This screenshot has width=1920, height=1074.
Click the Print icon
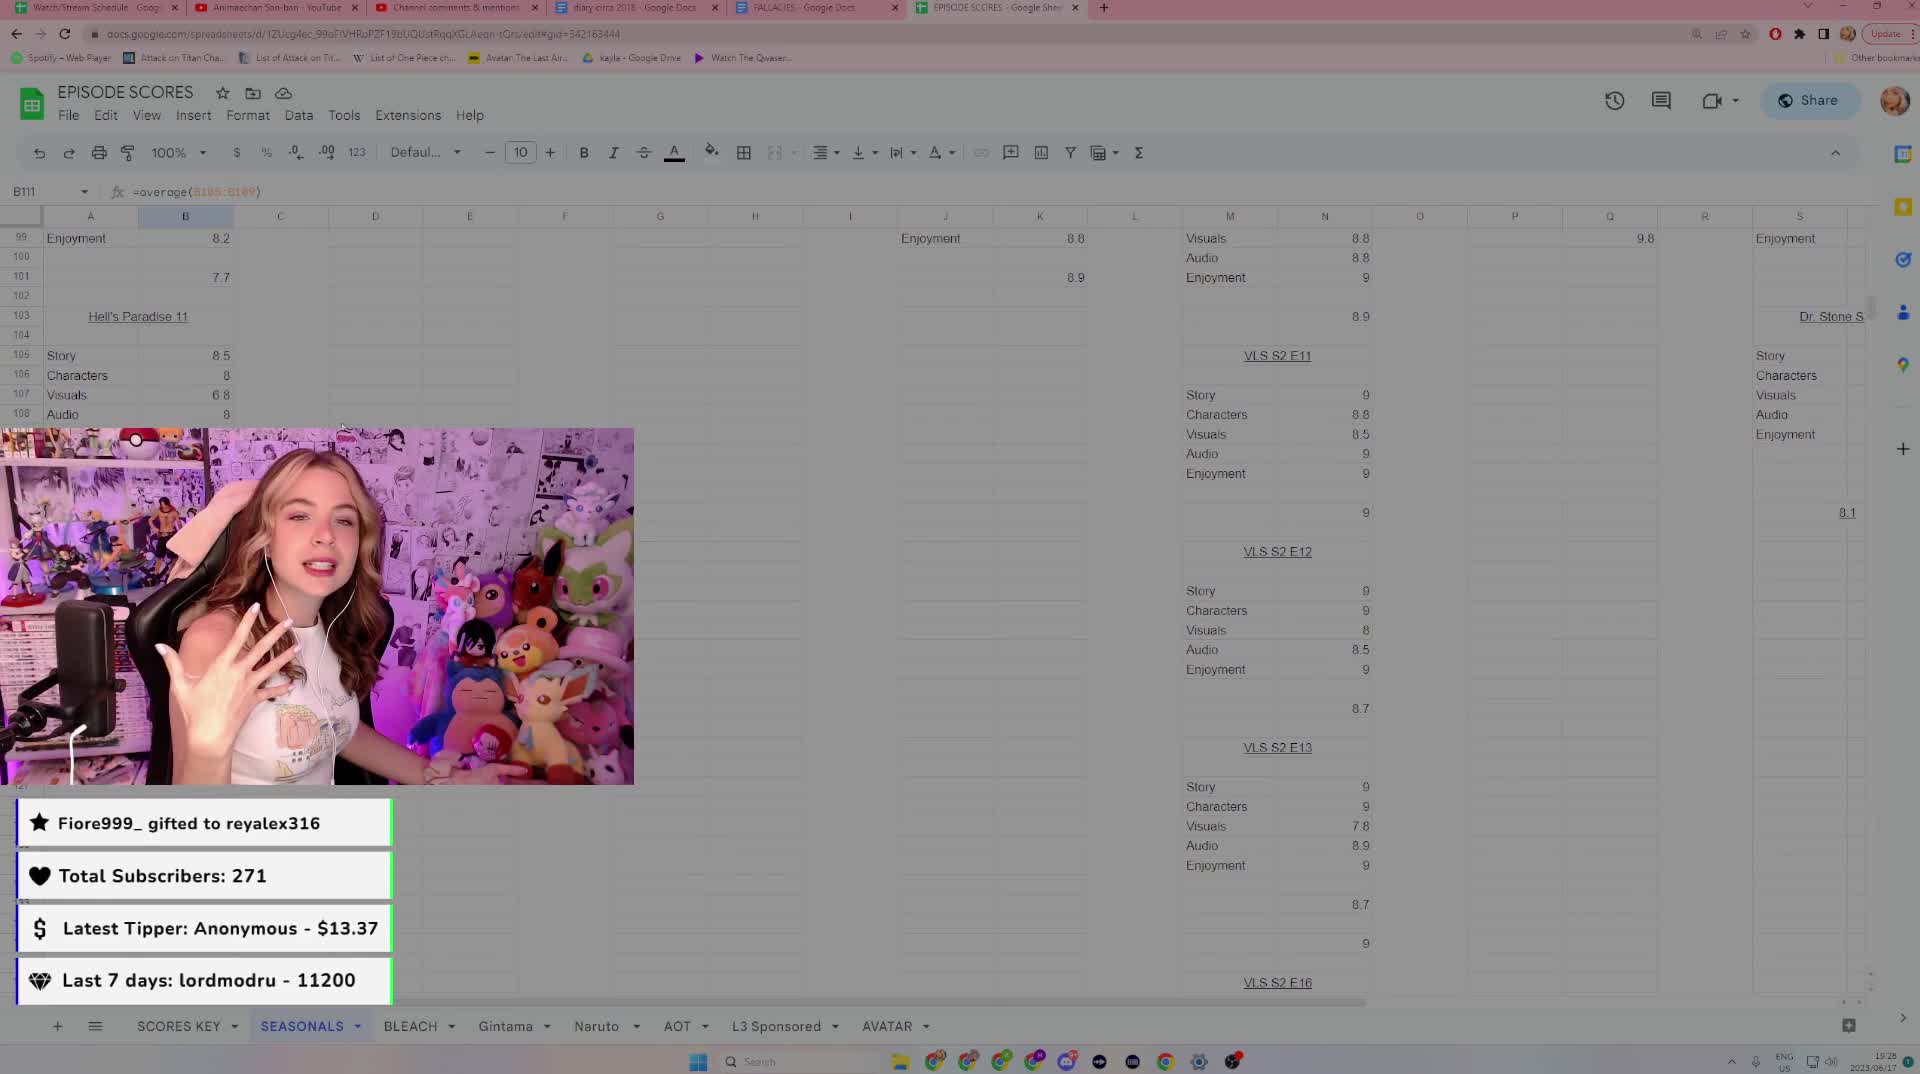[x=99, y=153]
